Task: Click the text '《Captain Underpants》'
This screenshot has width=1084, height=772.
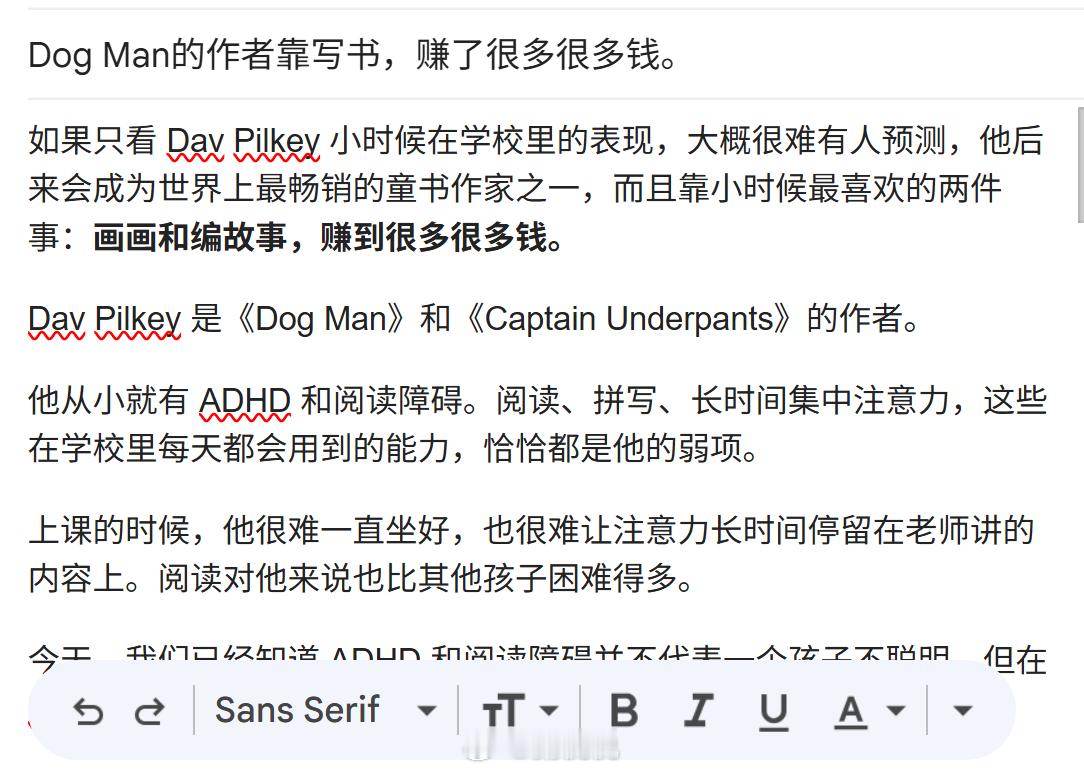Action: (628, 319)
